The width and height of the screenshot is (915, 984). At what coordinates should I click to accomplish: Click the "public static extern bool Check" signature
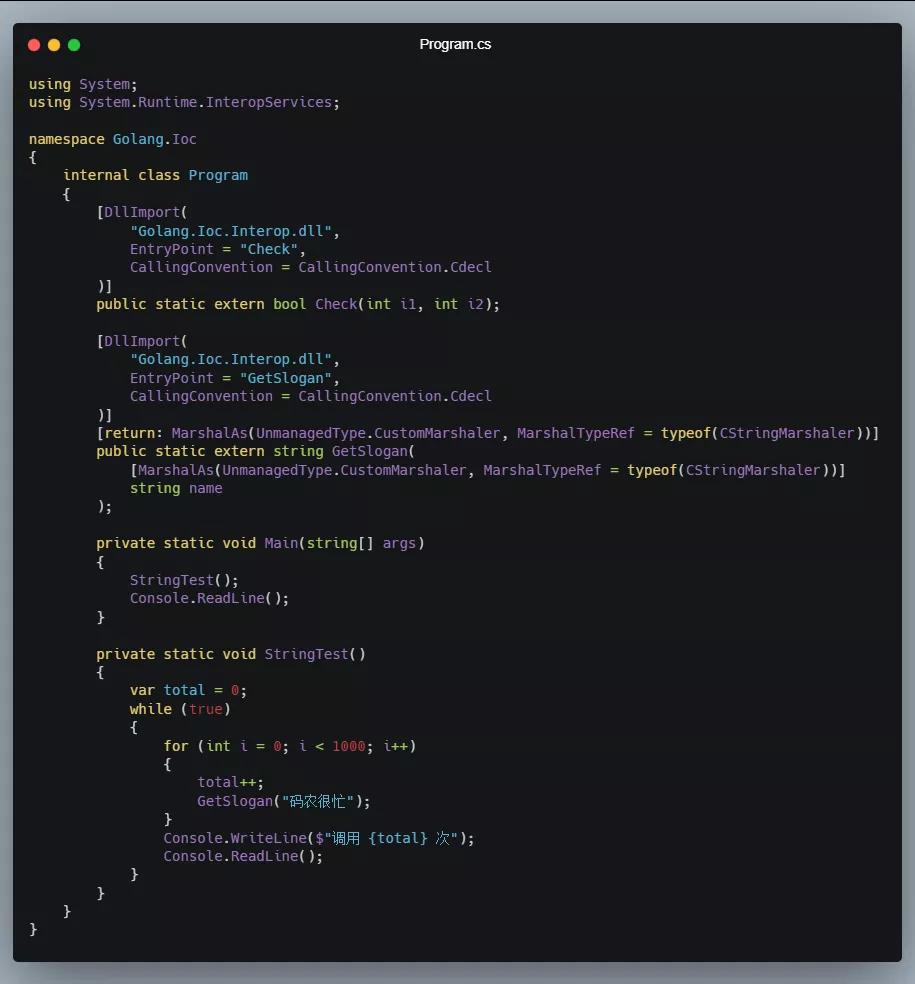tap(298, 304)
